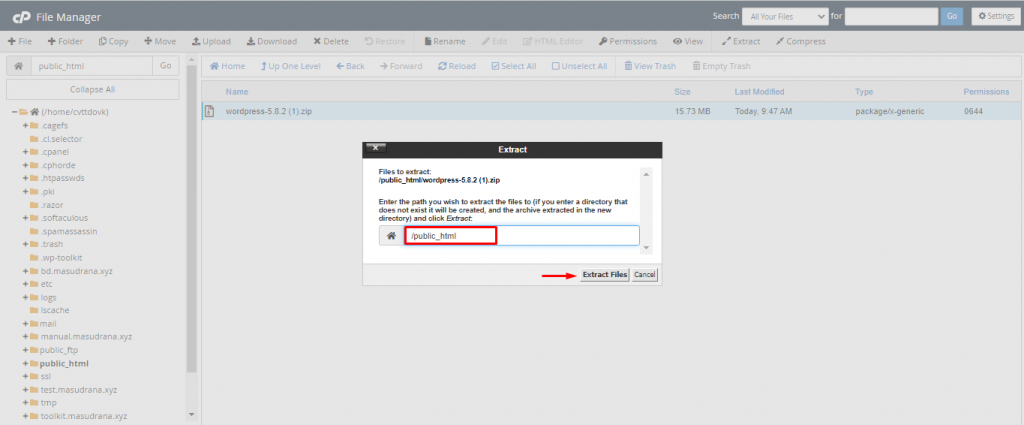
Task: Close the Extract dialog with X button
Action: click(x=376, y=148)
